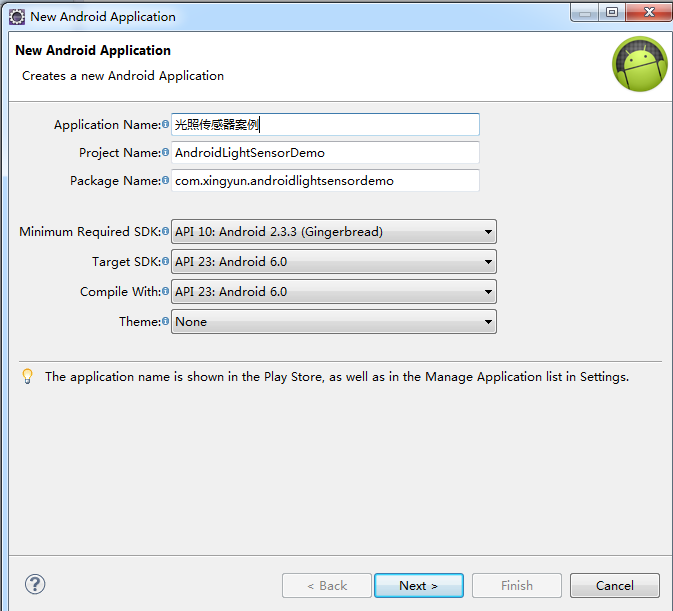Click the info icon beside Compile With
Viewport: 673px width, 611px height.
[x=166, y=291]
